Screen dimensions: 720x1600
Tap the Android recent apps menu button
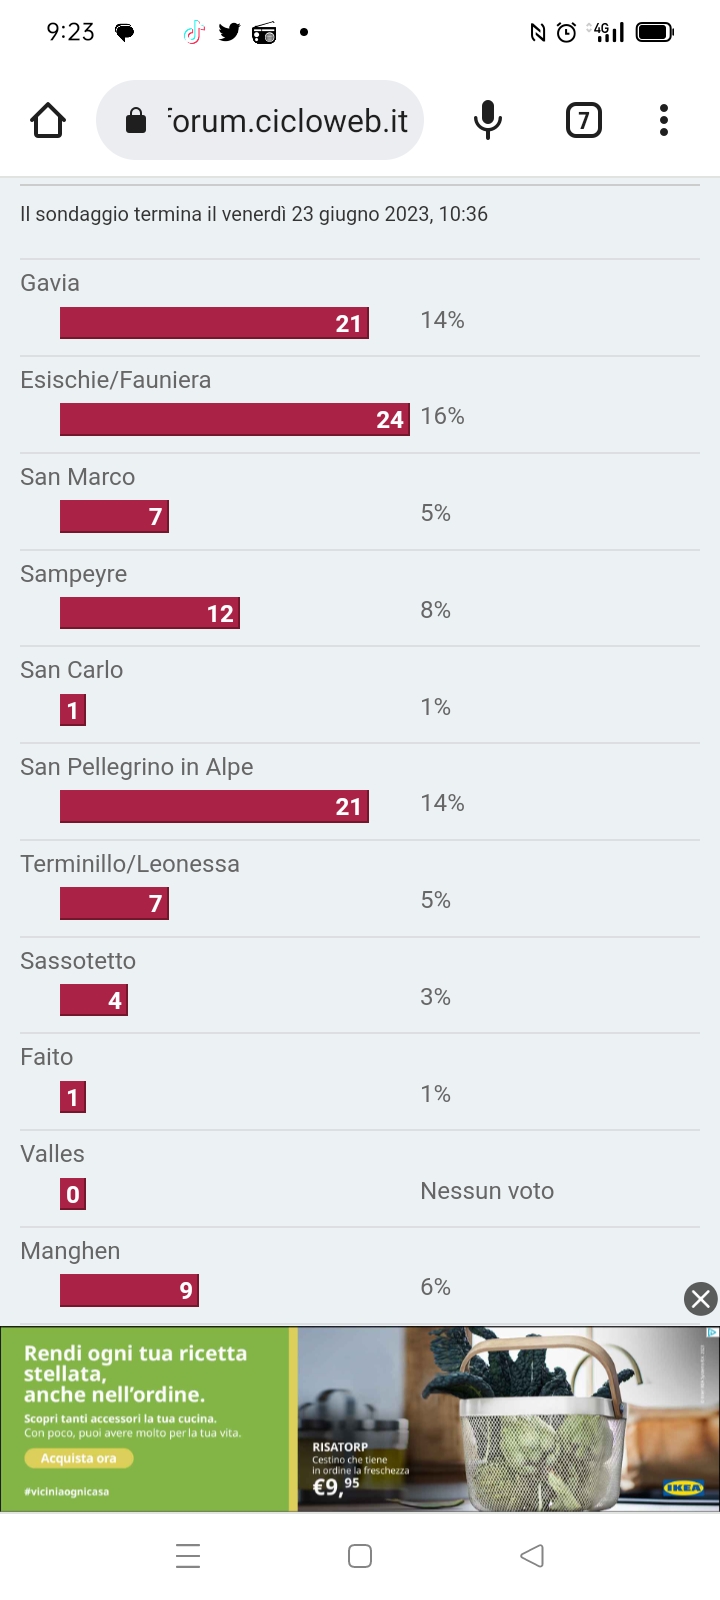click(x=188, y=1555)
